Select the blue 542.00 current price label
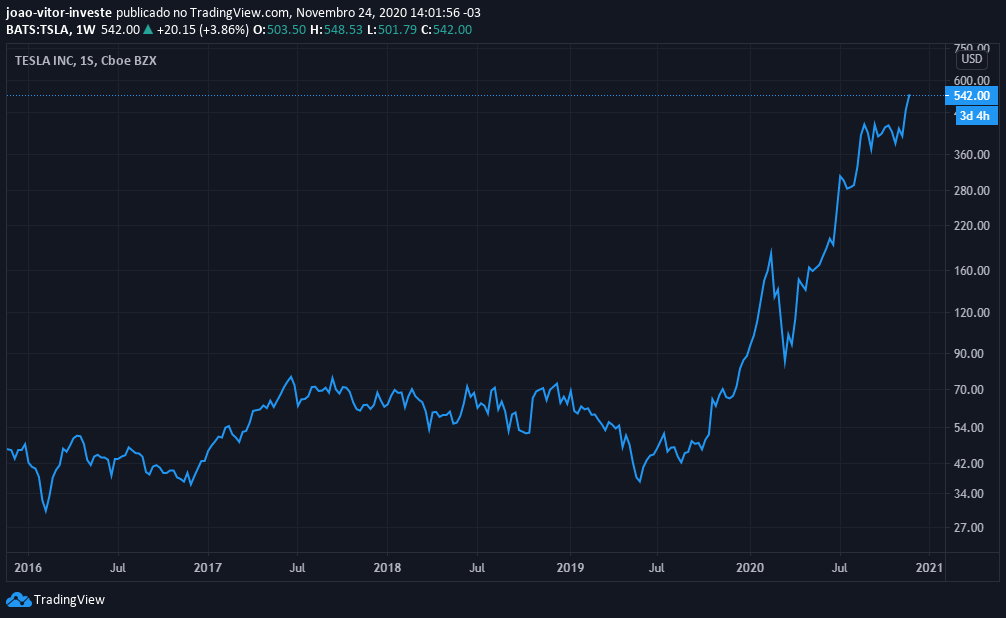The height and width of the screenshot is (618, 1006). (971, 96)
